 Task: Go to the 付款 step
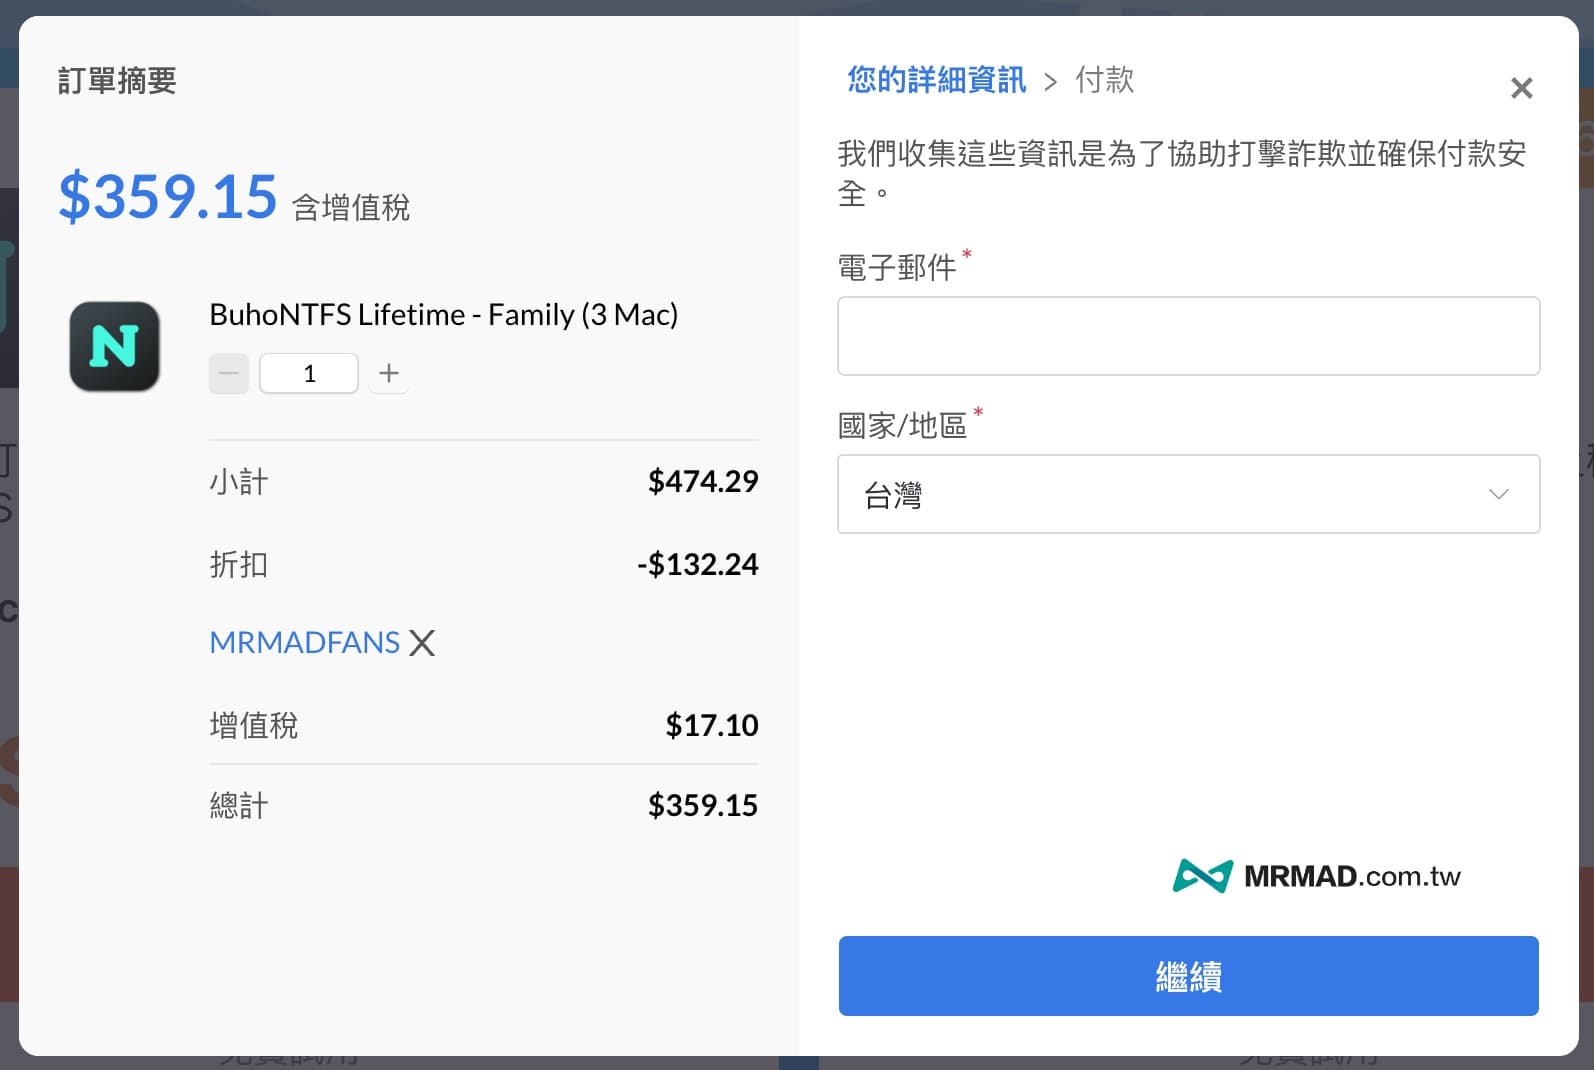click(1104, 80)
